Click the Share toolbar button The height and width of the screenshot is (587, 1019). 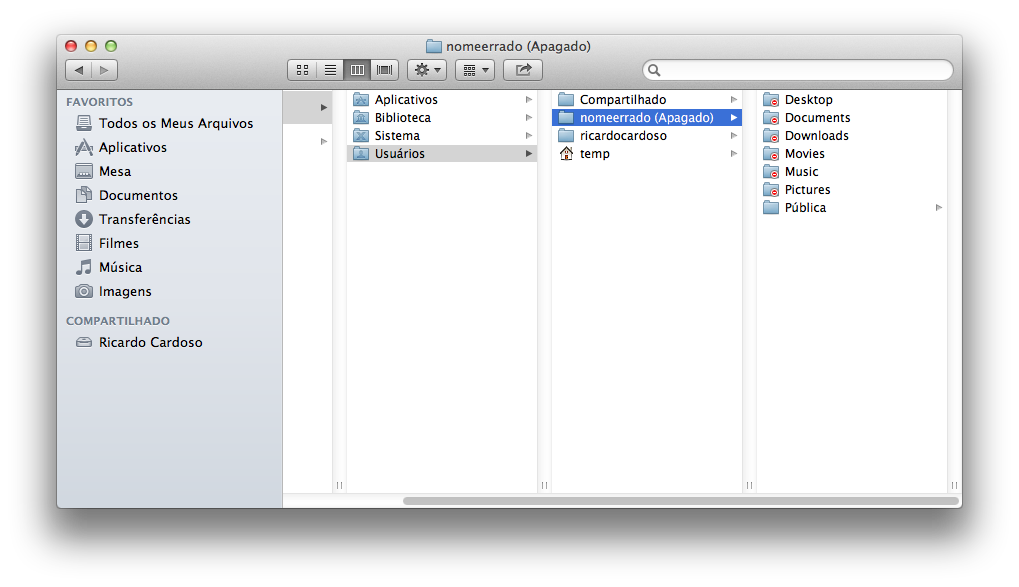522,70
